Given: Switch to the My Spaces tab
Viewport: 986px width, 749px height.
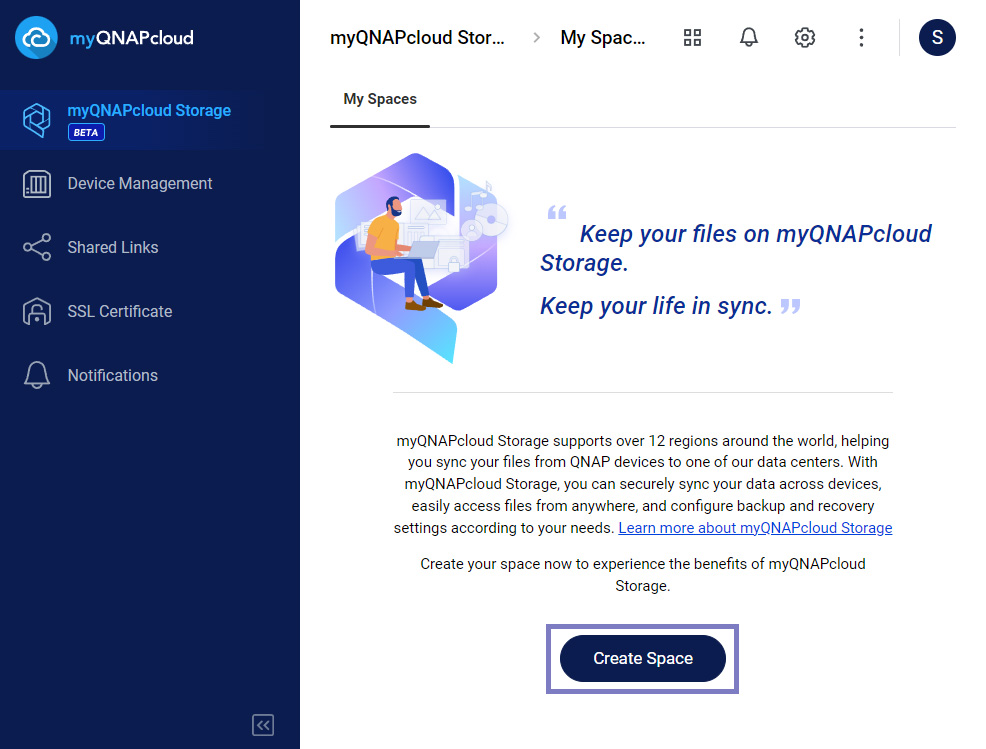Looking at the screenshot, I should (380, 100).
